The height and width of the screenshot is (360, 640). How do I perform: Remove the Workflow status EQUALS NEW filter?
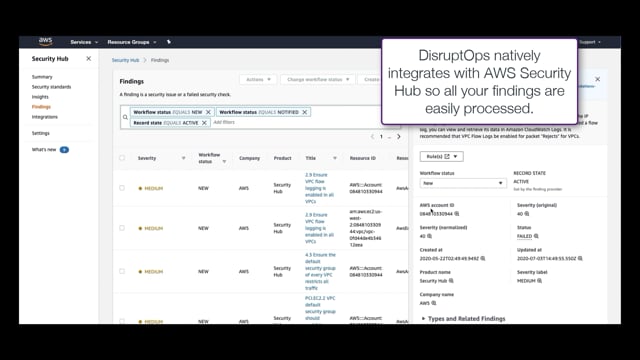[208, 112]
